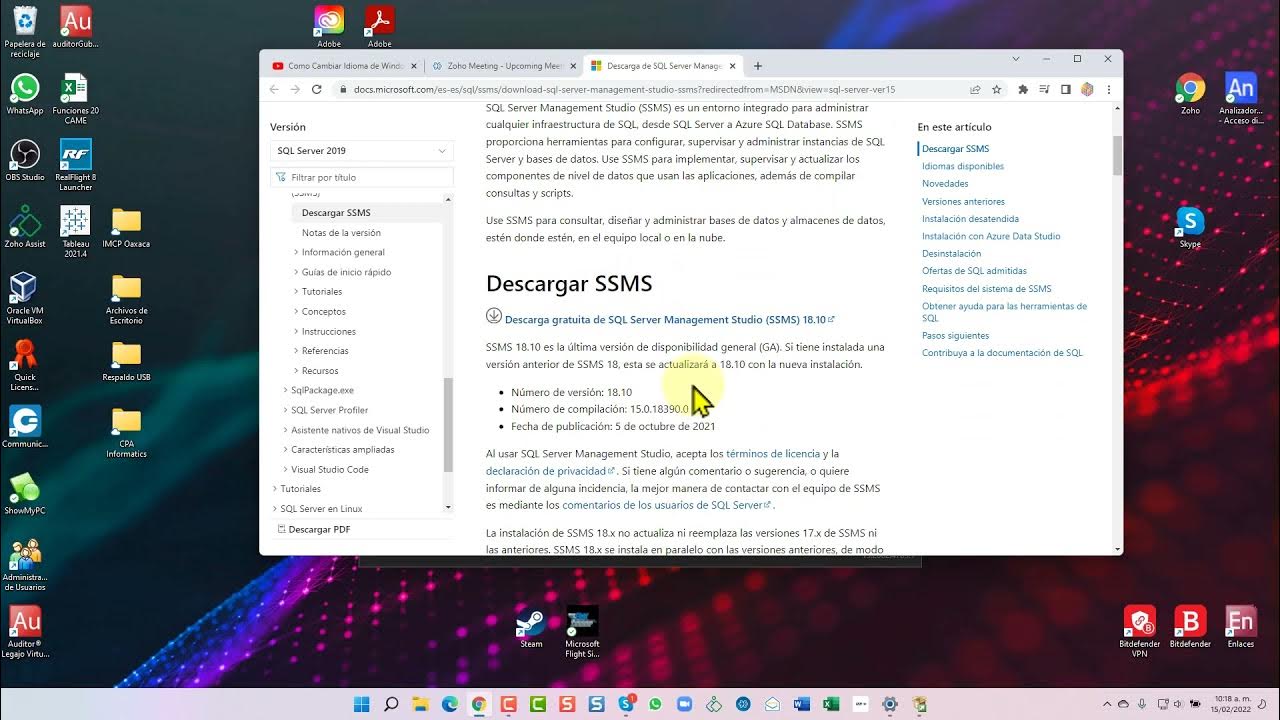Jump to Requisitos del sistema de SSMS

click(987, 289)
